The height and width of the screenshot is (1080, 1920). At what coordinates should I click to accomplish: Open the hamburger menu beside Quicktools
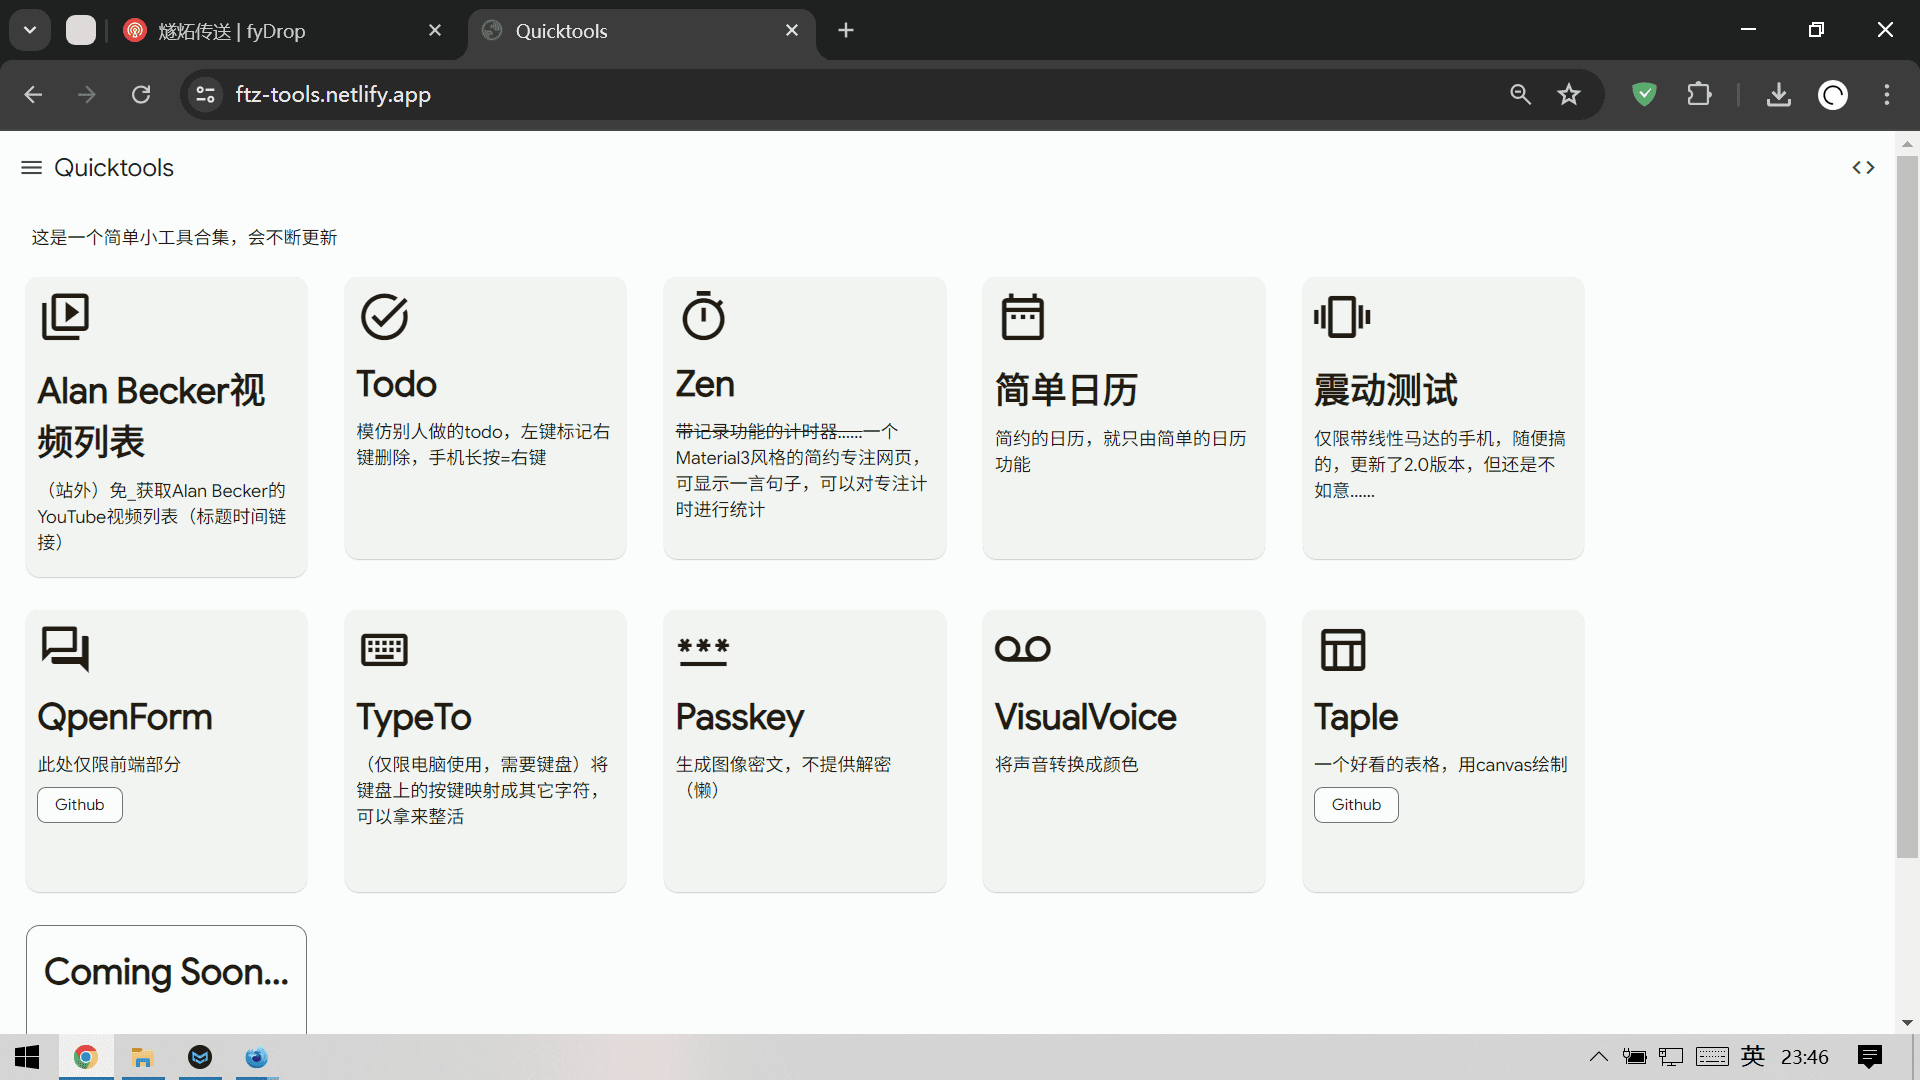coord(31,168)
